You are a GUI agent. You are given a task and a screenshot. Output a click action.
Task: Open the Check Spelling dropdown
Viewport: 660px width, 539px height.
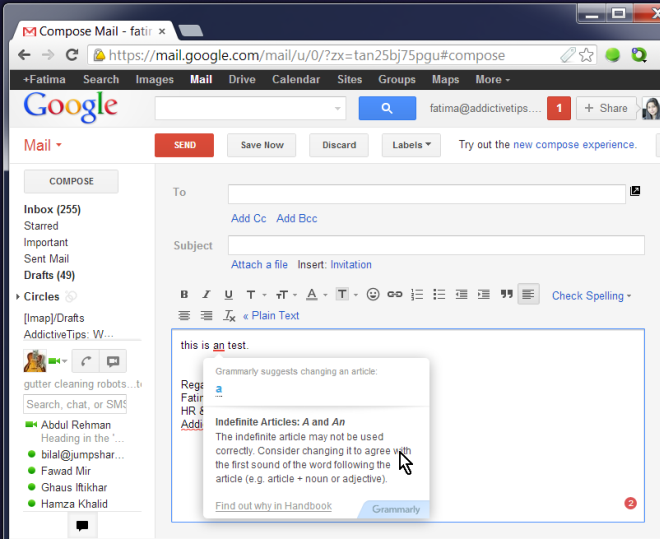[591, 296]
